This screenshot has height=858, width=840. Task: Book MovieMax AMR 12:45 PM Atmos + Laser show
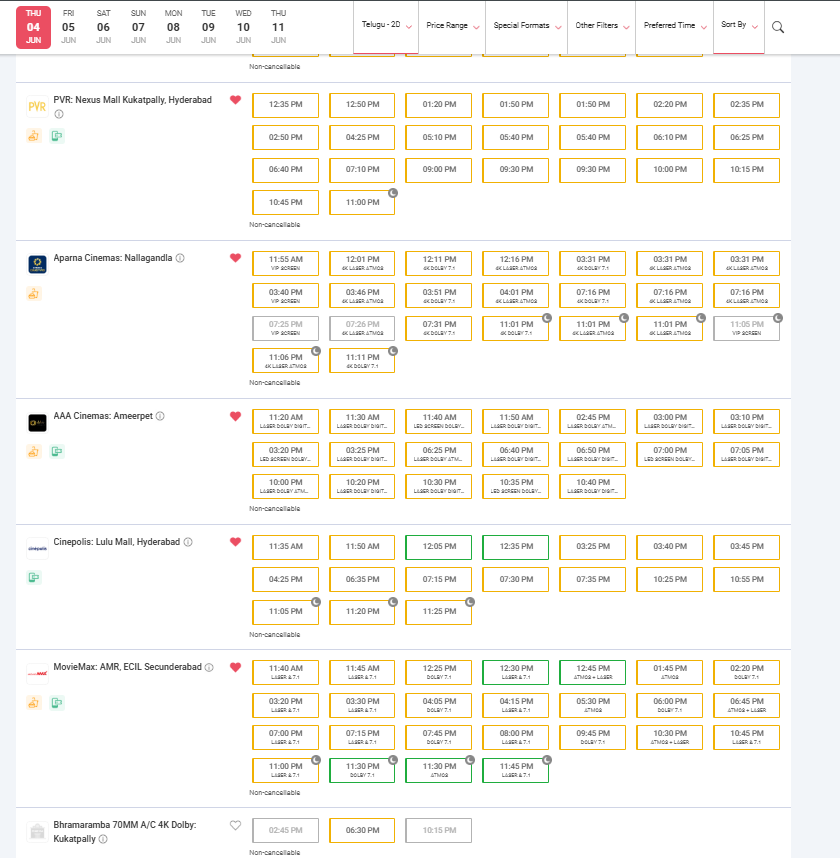coord(593,673)
